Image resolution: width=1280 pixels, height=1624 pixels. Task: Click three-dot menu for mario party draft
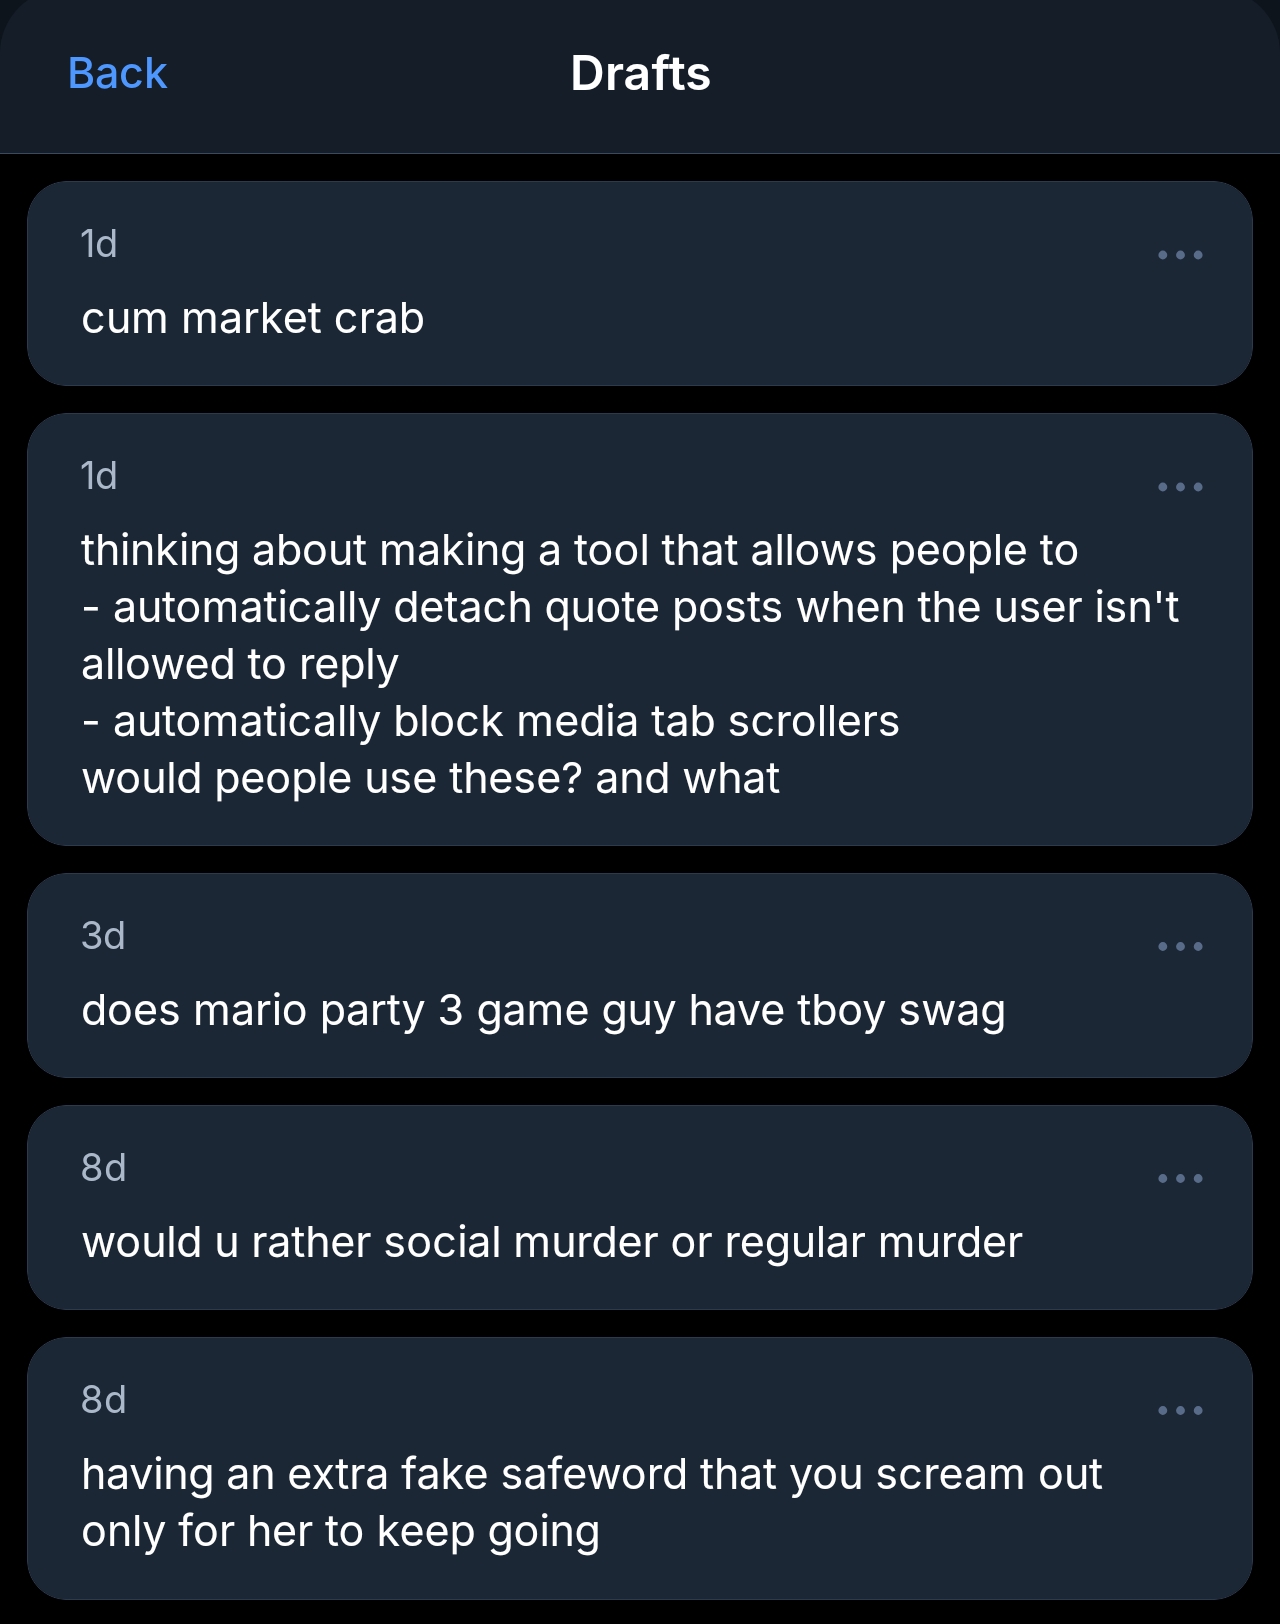pos(1180,946)
